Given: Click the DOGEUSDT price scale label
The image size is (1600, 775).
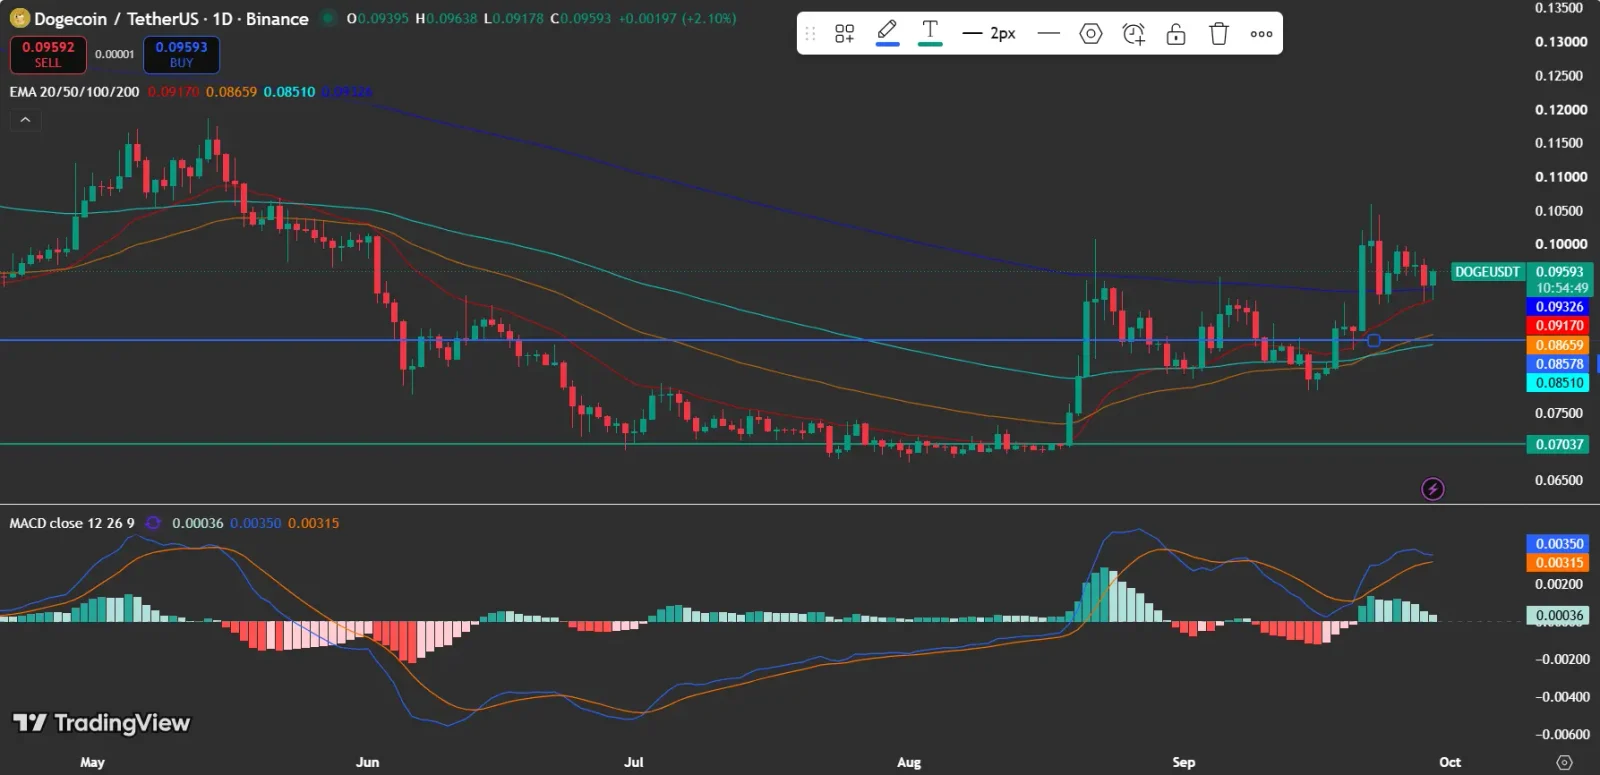Looking at the screenshot, I should coord(1487,272).
